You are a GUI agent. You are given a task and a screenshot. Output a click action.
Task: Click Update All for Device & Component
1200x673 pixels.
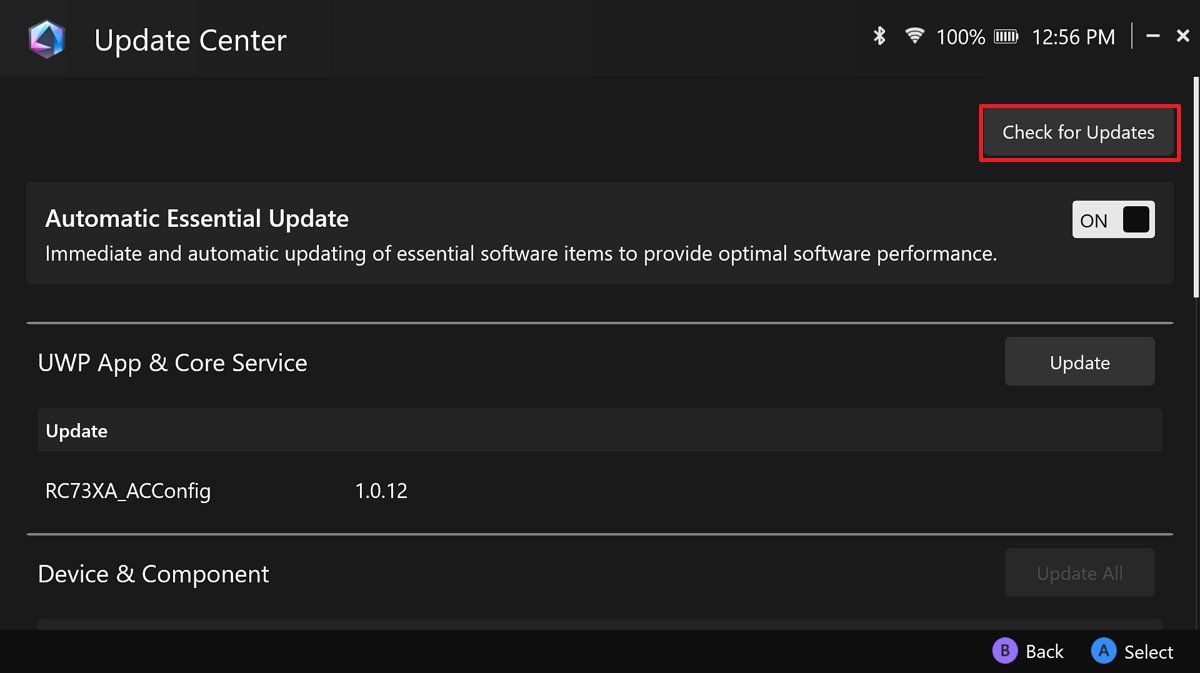tap(1079, 573)
